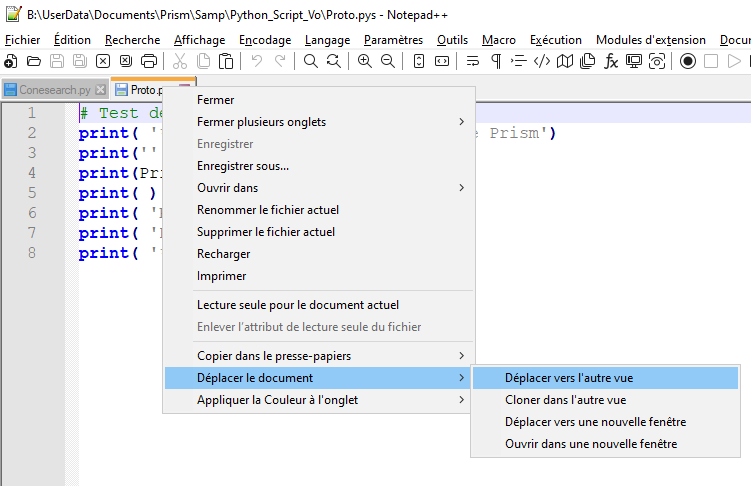Screen dimensions: 751x486
Task: Click 'Déplacer vers une nouvelle fenêtre'
Action: (595, 422)
